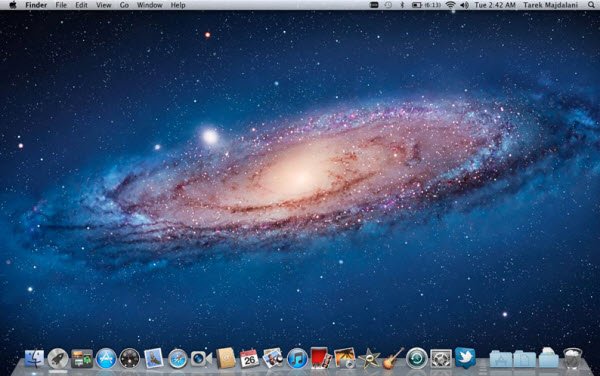
Task: Toggle Bluetooth menu bar icon
Action: pos(402,5)
